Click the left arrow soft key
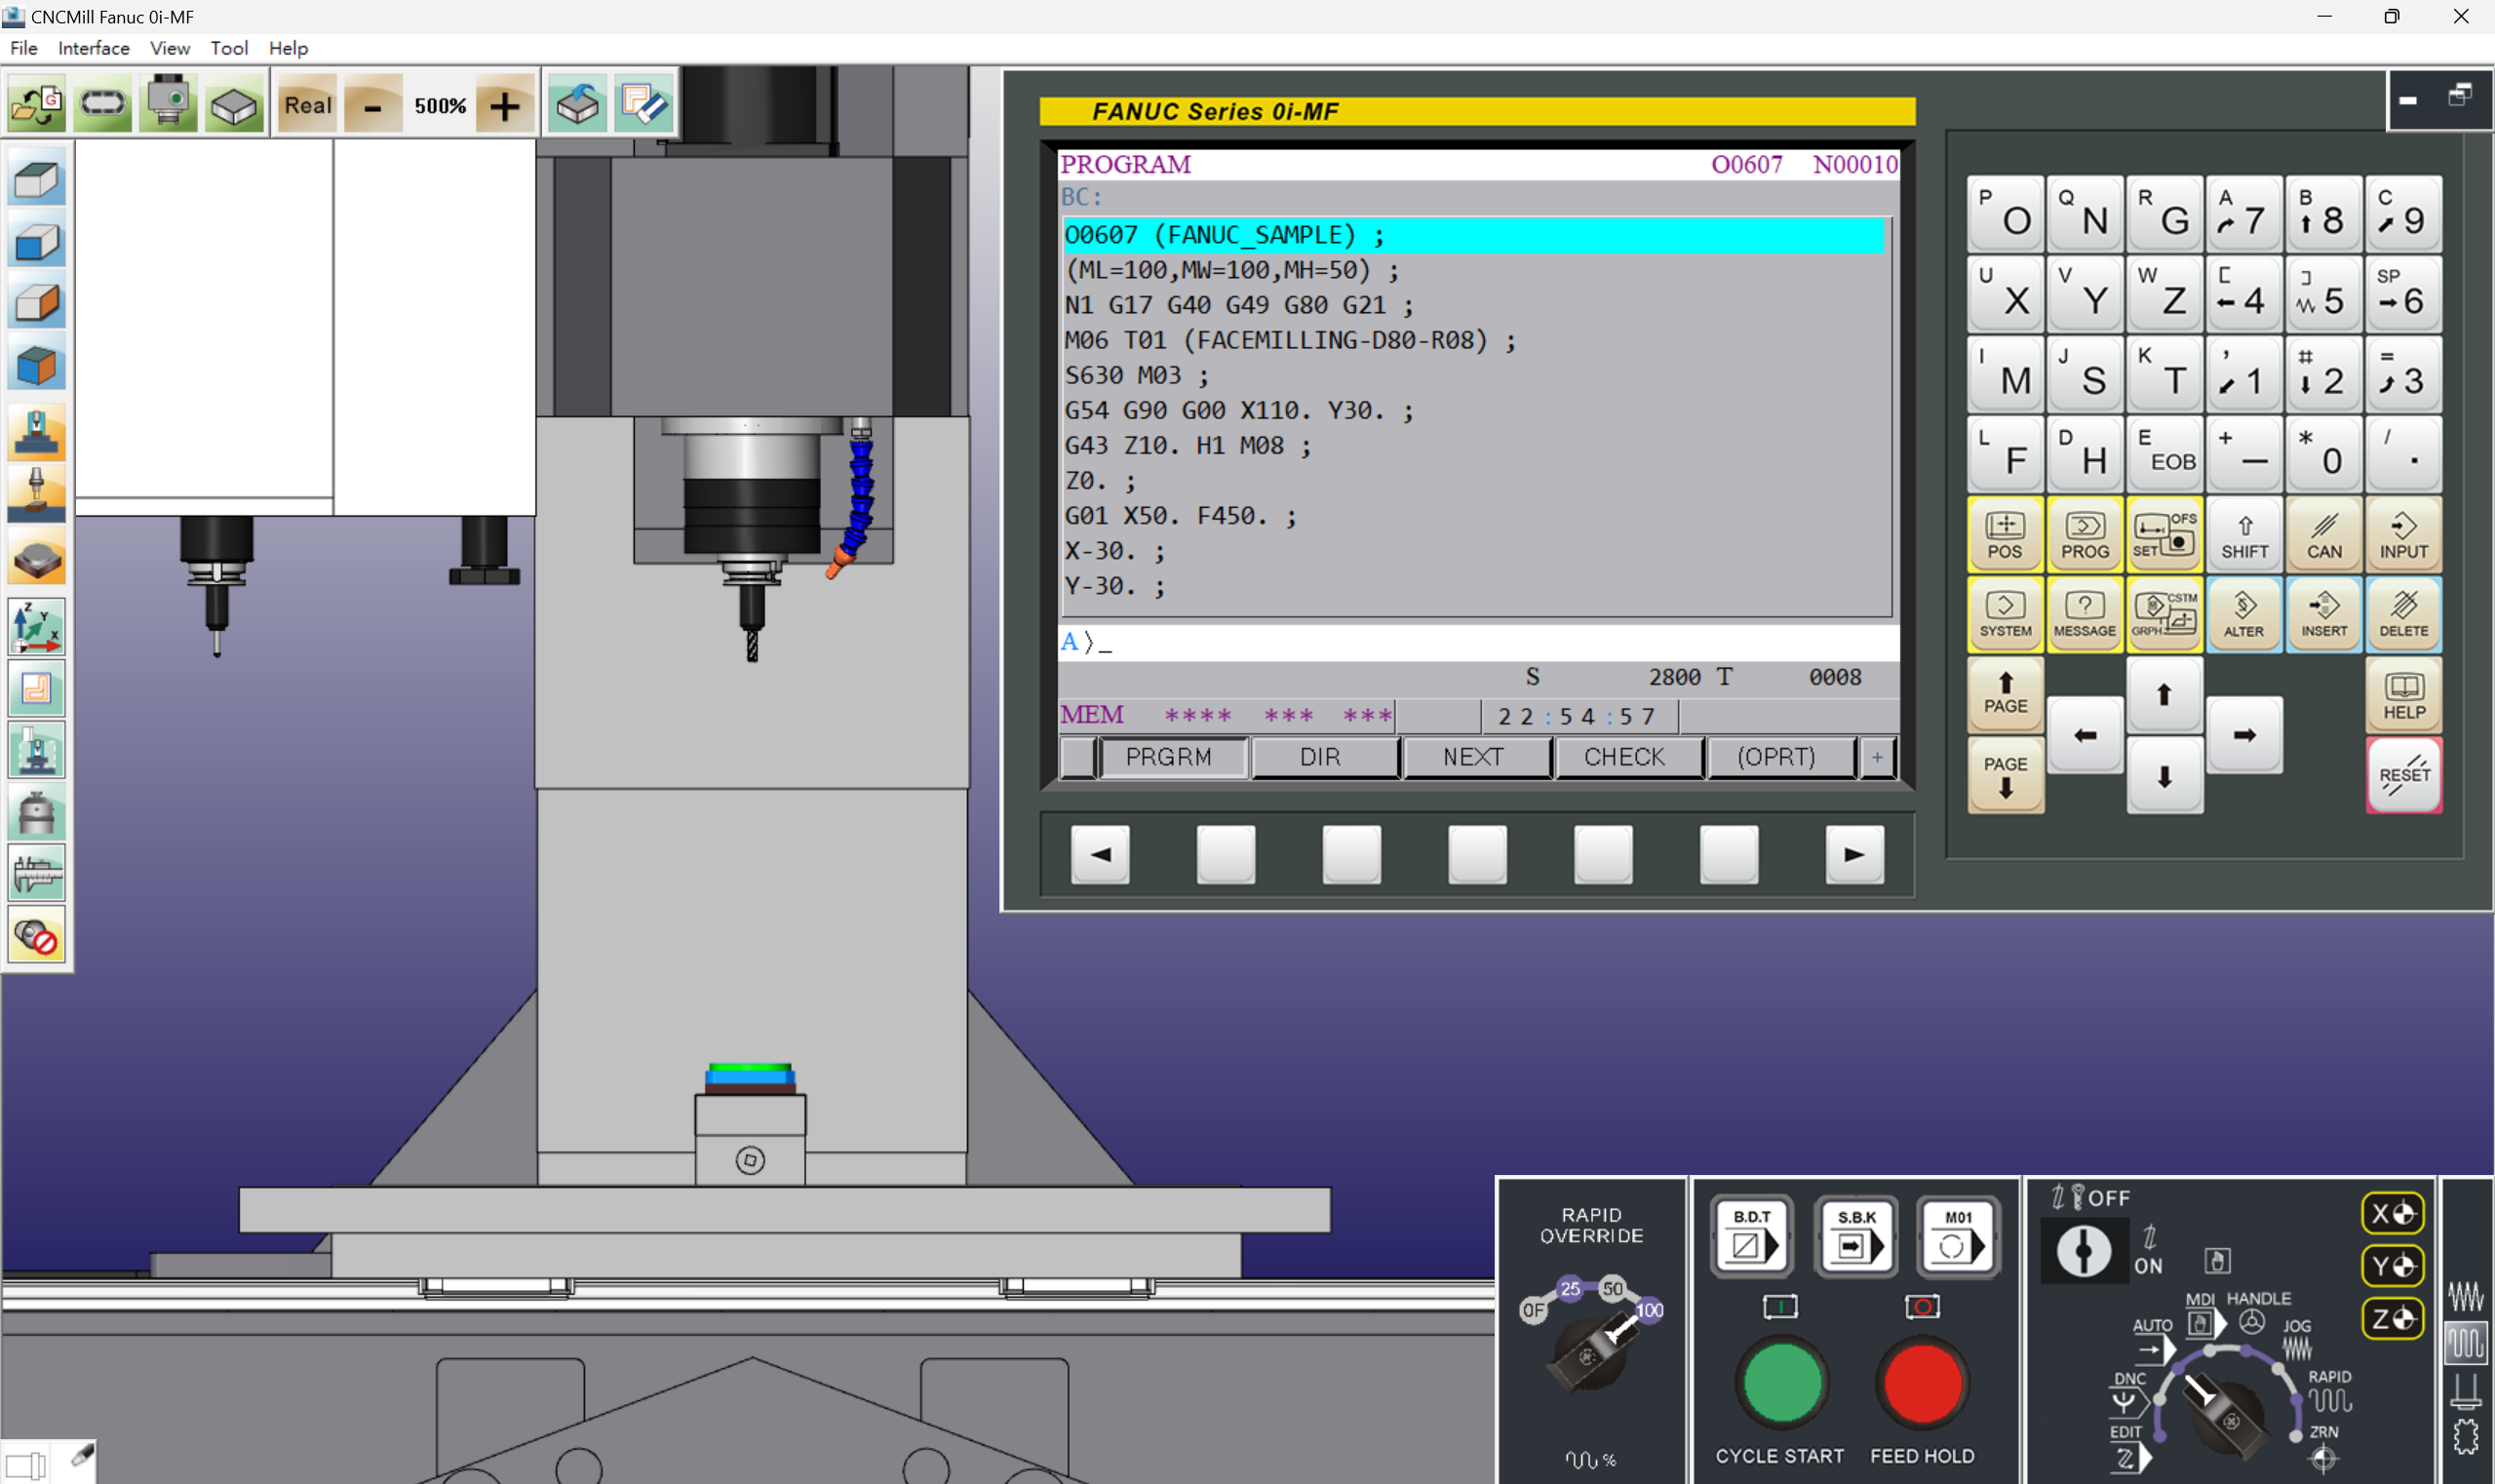Image resolution: width=2495 pixels, height=1484 pixels. coord(1100,855)
